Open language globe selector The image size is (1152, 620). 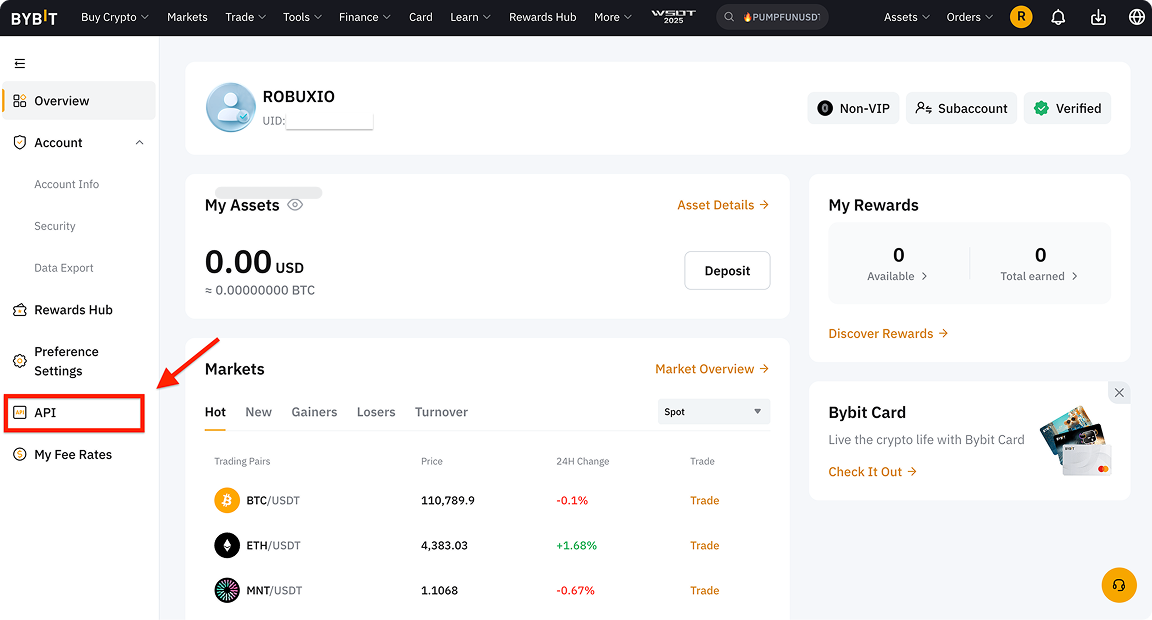tap(1137, 17)
